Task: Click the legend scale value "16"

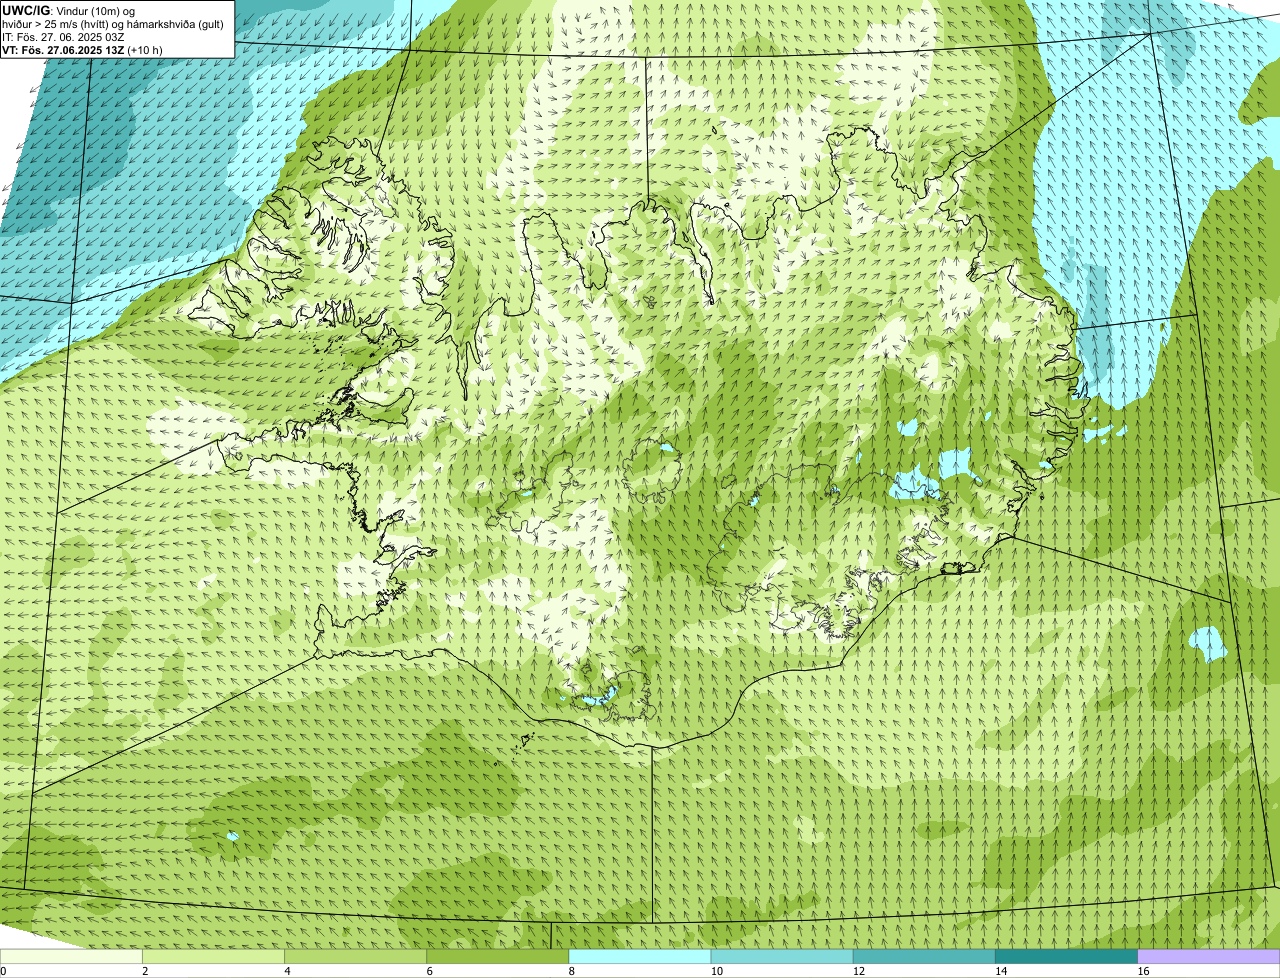Action: pos(1142,971)
